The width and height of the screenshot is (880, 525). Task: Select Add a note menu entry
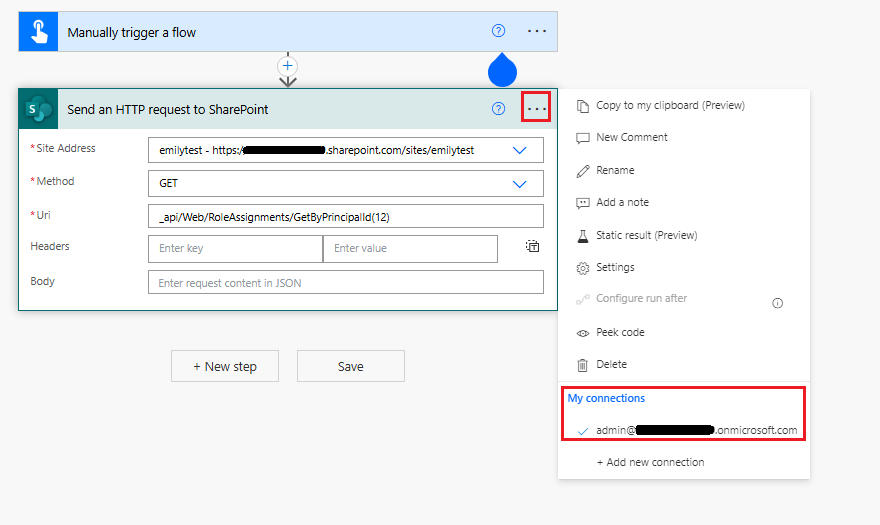(x=622, y=202)
